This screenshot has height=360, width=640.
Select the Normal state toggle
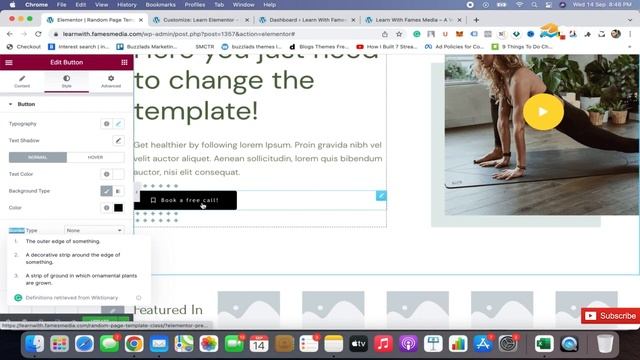[38, 157]
